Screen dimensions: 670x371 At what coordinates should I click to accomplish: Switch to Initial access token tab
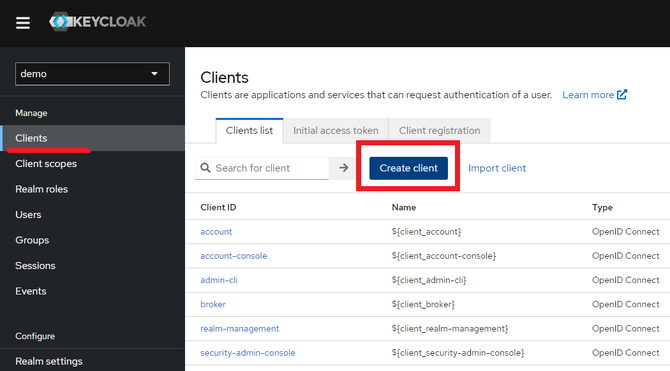[335, 130]
